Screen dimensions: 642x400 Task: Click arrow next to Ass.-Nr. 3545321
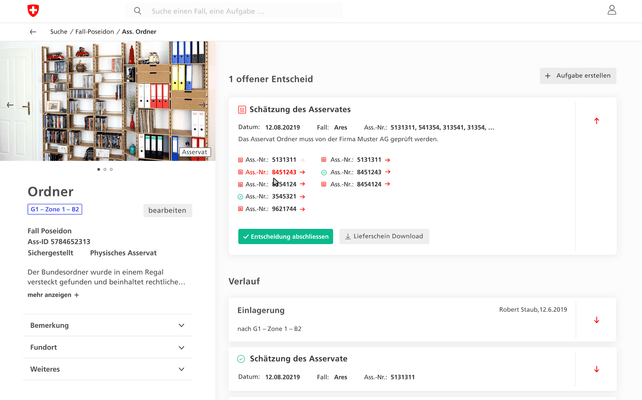tap(301, 197)
